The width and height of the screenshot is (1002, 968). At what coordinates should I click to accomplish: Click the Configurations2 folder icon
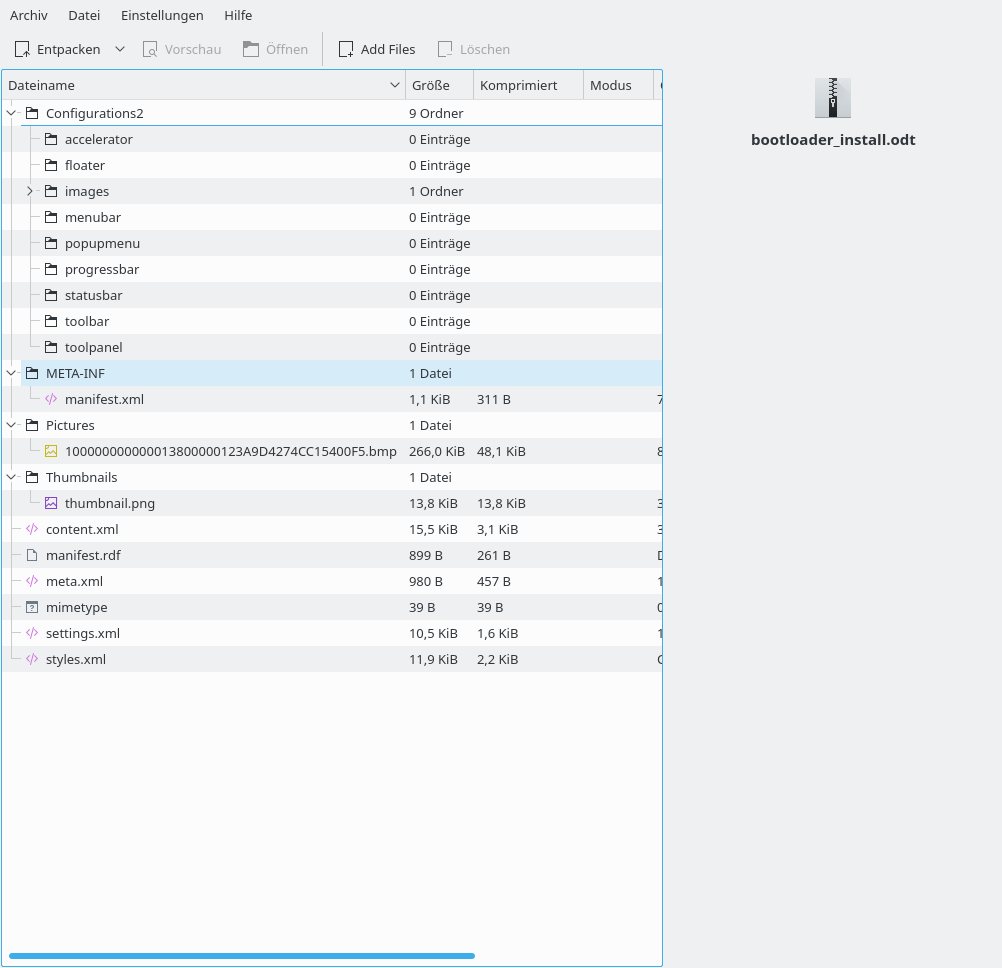[x=32, y=113]
